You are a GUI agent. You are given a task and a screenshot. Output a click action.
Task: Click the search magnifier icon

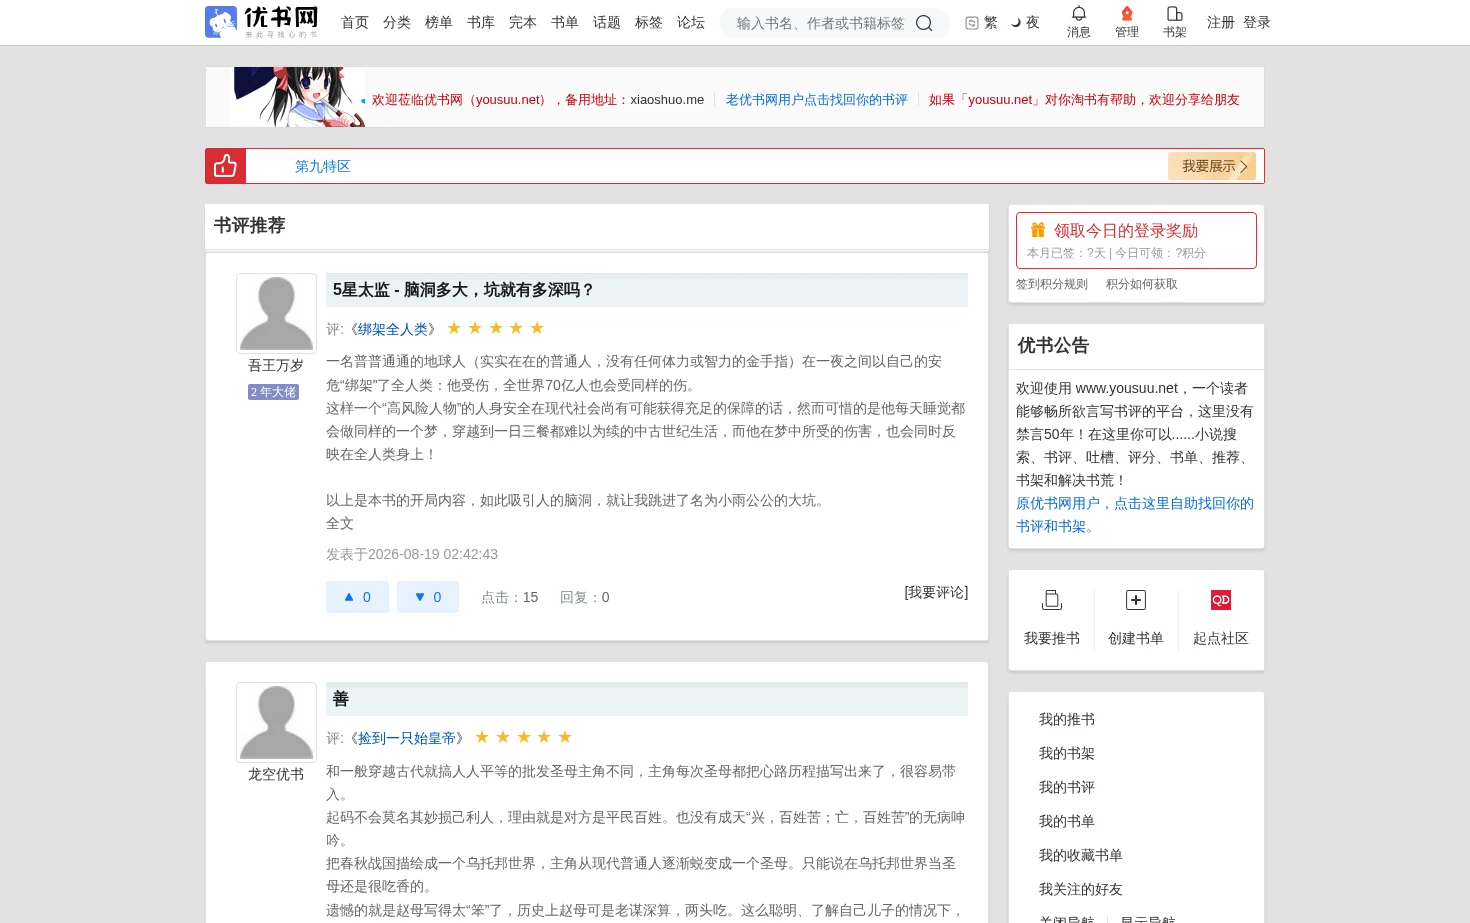coord(924,23)
